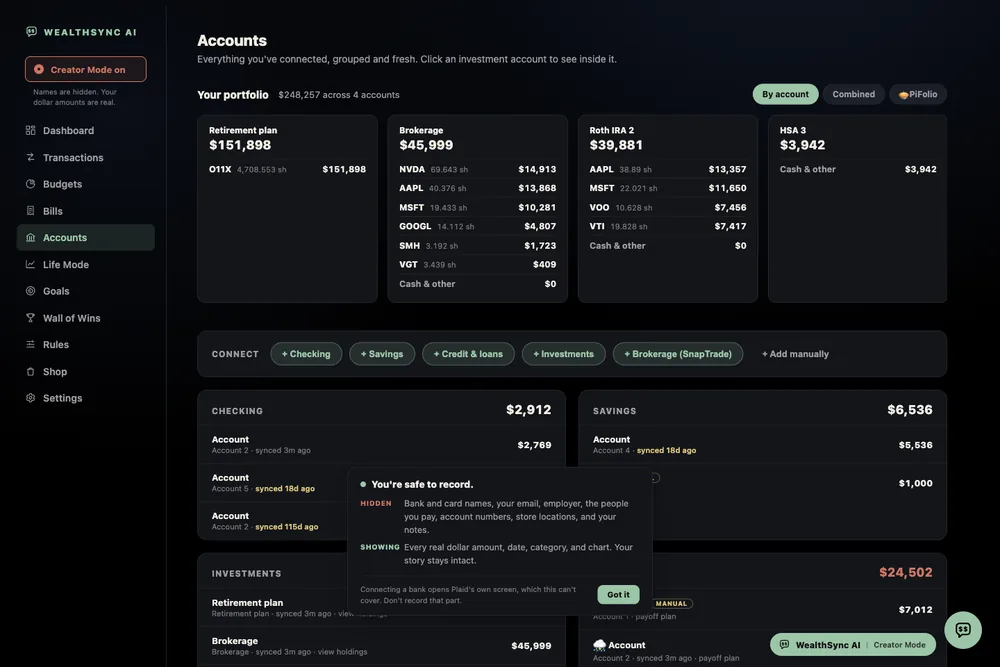Open checking account synced 115d ago
Screen dimensions: 1000x667
pos(273,521)
